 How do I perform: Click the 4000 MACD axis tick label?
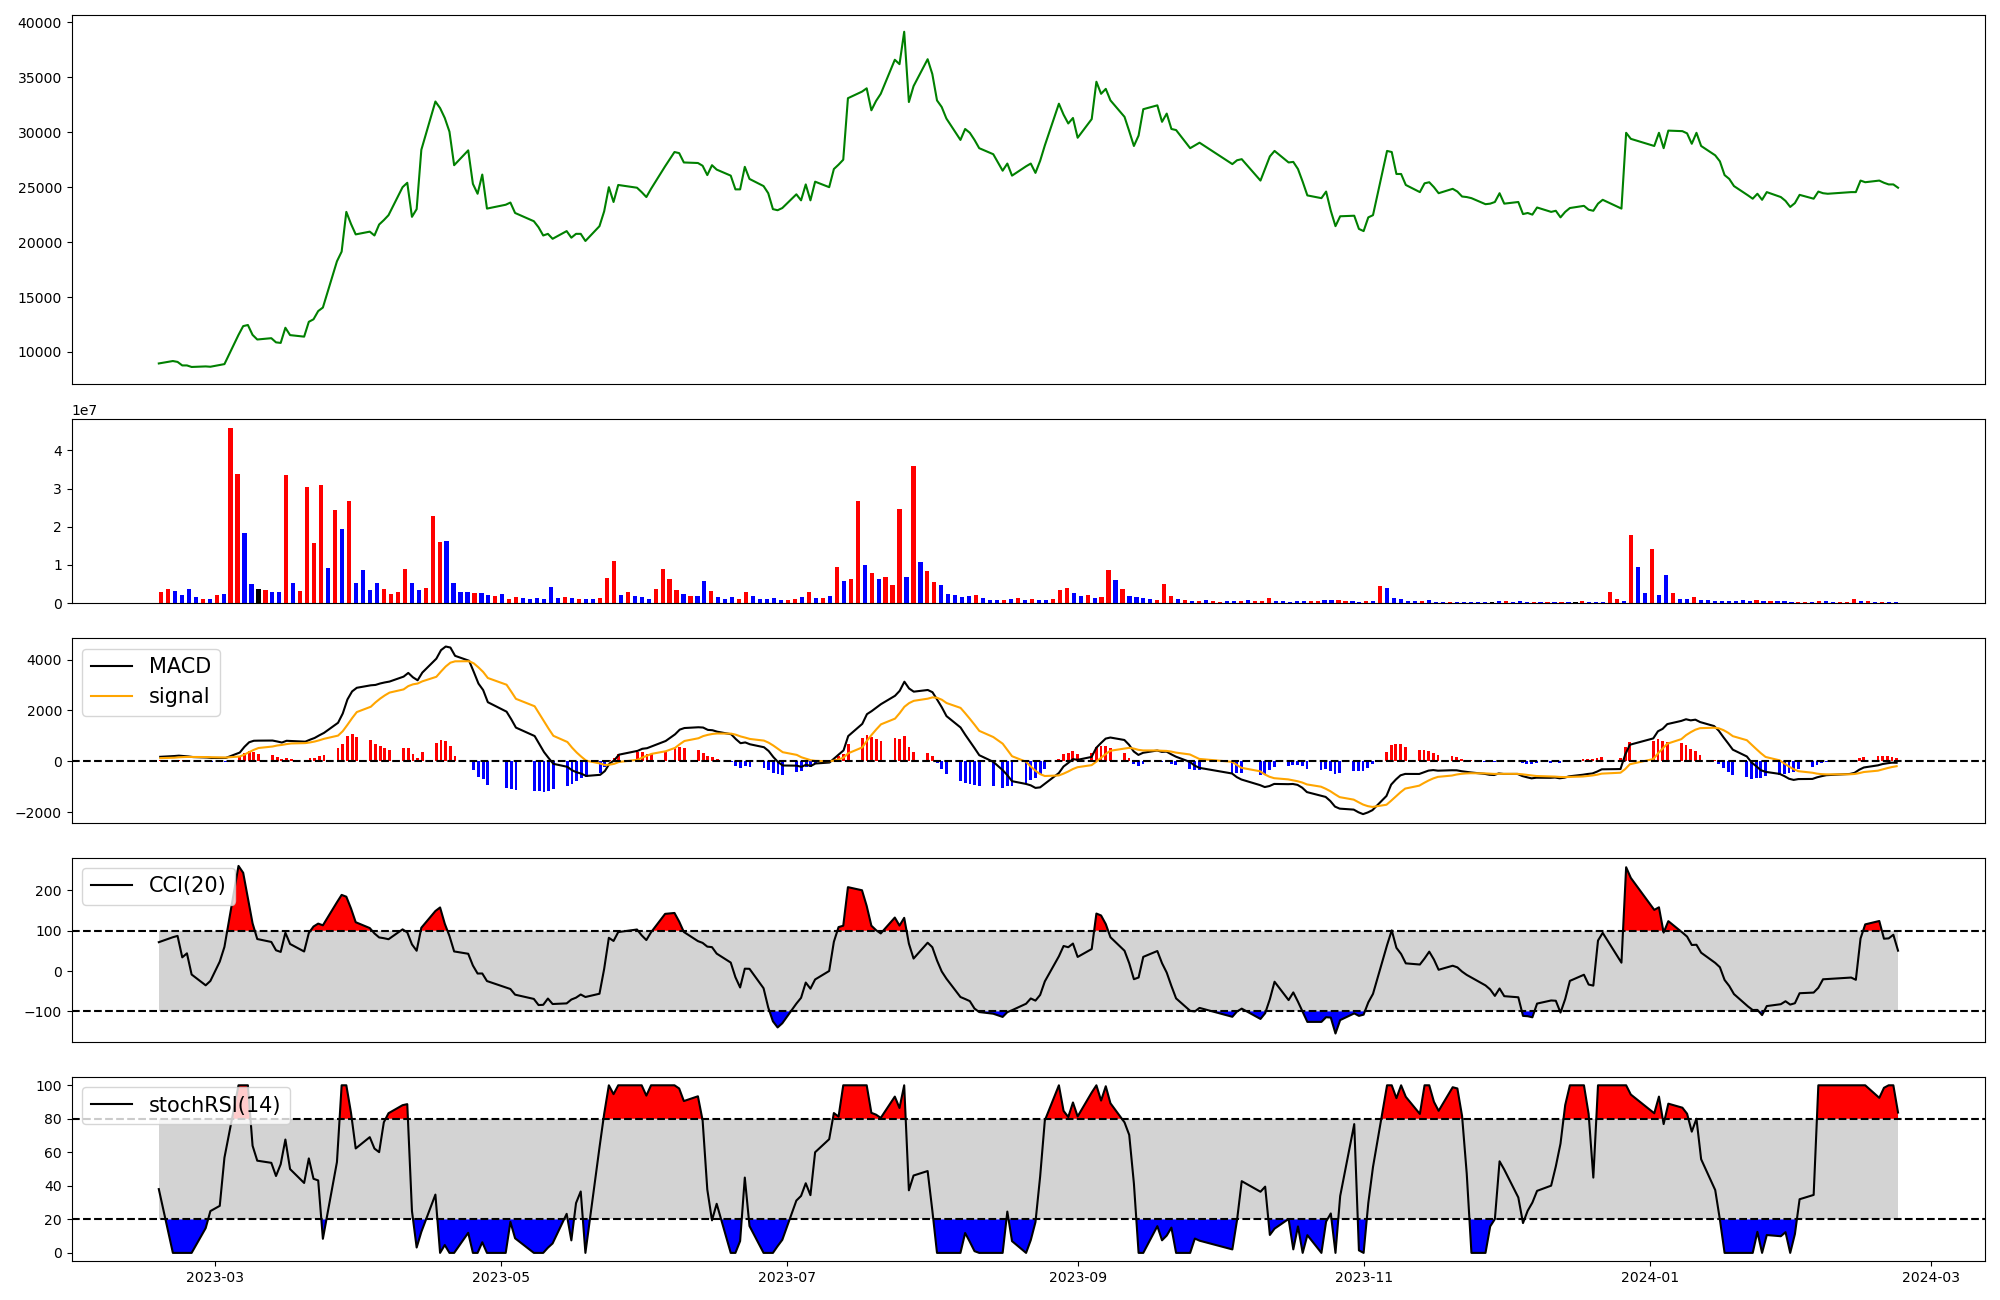(x=44, y=660)
